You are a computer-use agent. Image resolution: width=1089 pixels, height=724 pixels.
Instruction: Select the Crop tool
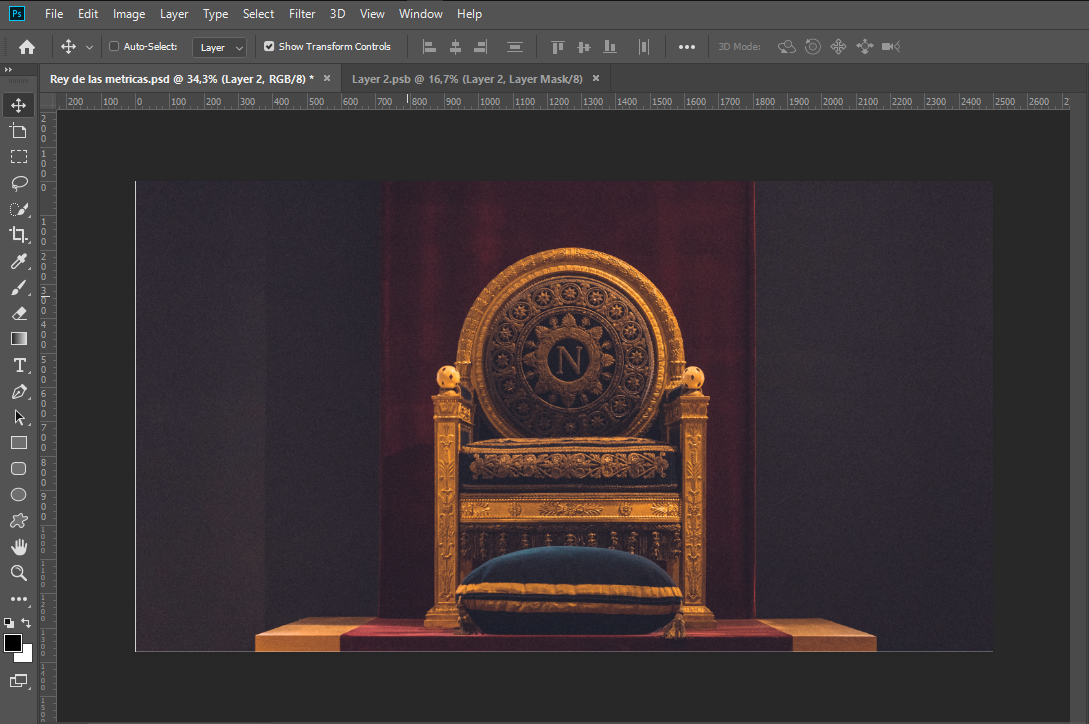pos(19,235)
